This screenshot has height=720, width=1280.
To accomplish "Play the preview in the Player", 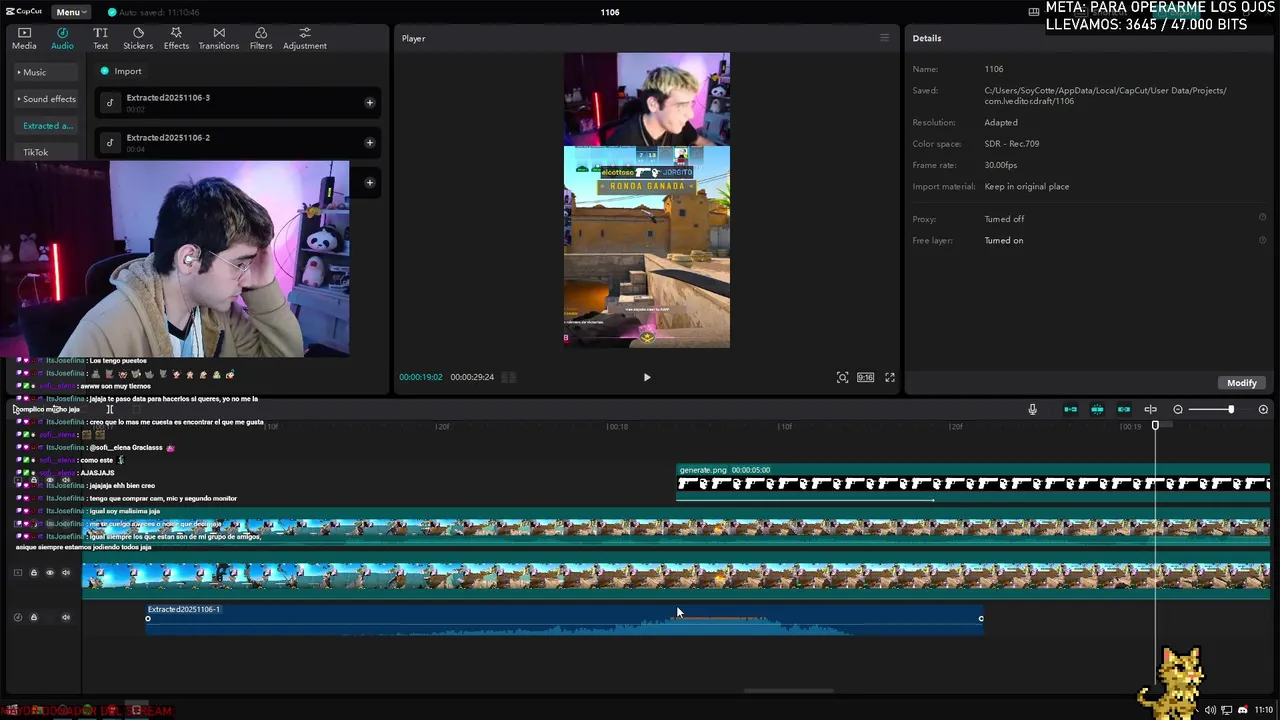I will point(647,377).
